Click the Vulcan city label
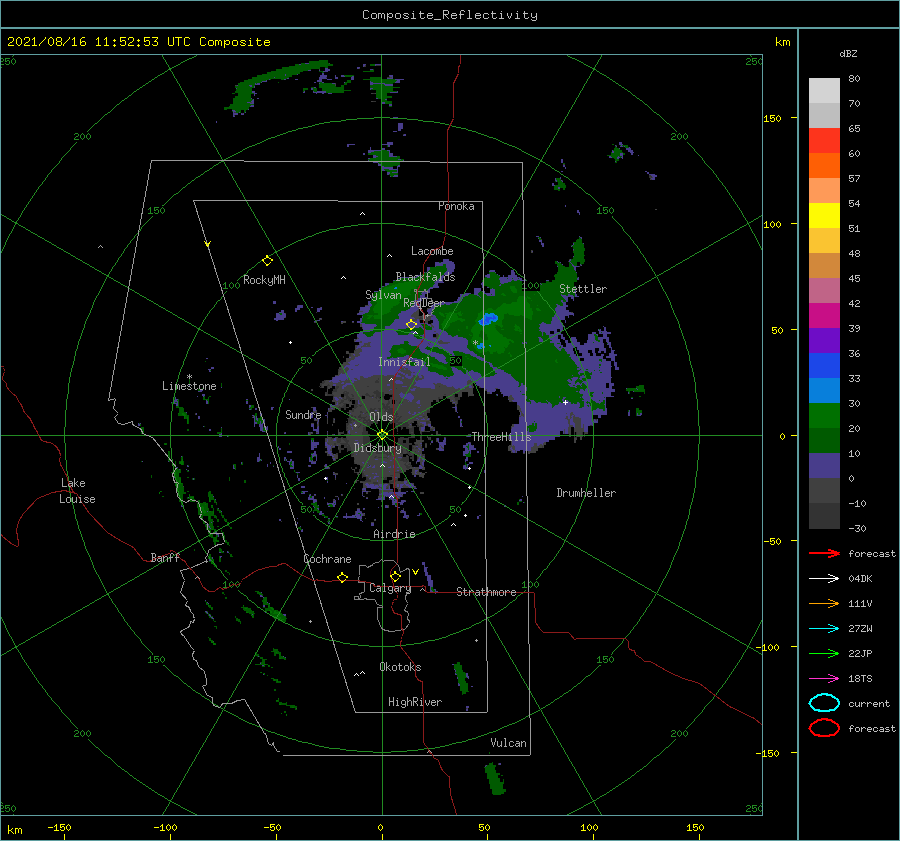 509,743
